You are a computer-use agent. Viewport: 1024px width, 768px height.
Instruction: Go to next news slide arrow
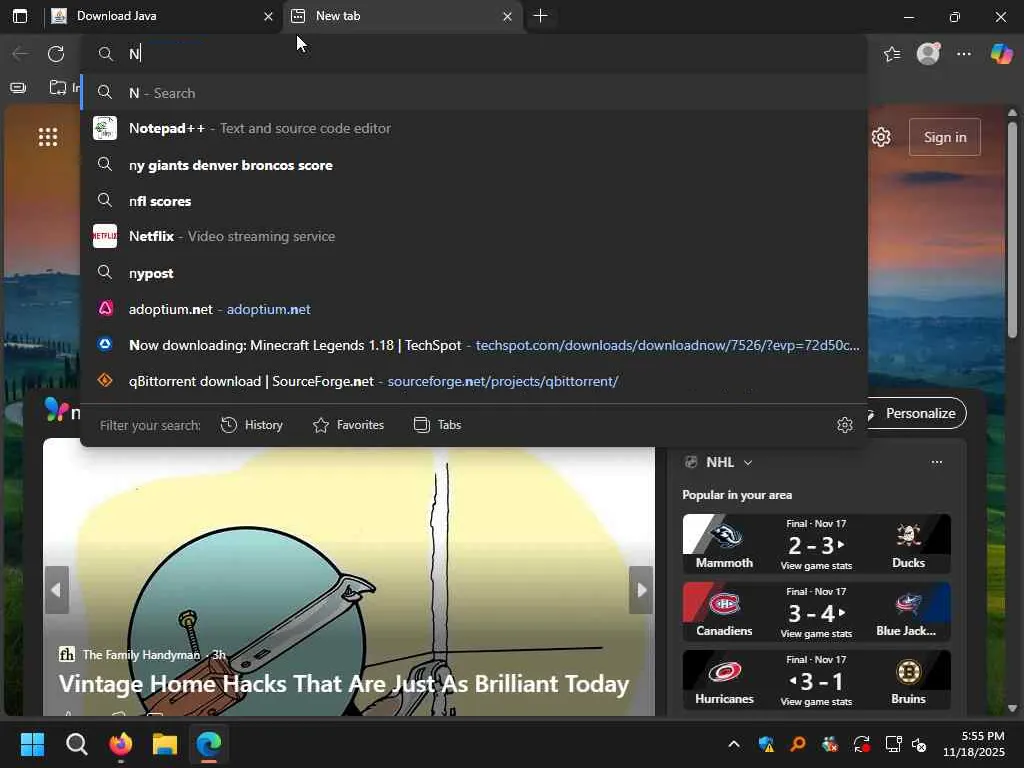pyautogui.click(x=641, y=590)
